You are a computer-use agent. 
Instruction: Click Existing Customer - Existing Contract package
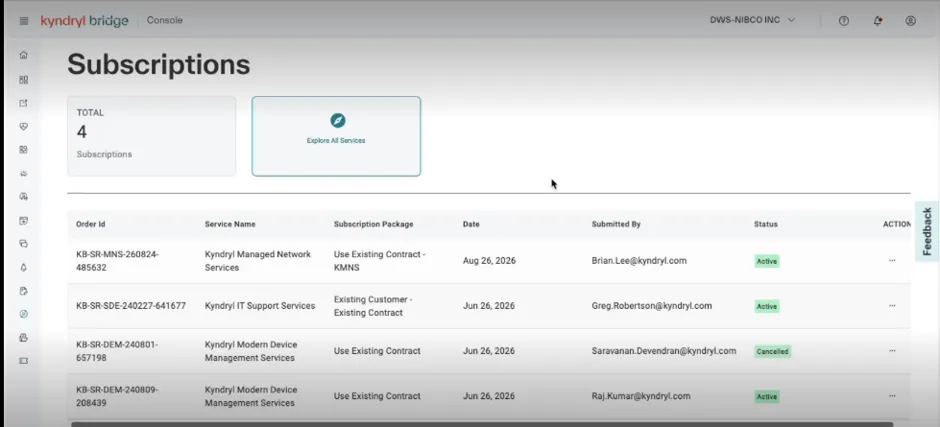pos(373,306)
